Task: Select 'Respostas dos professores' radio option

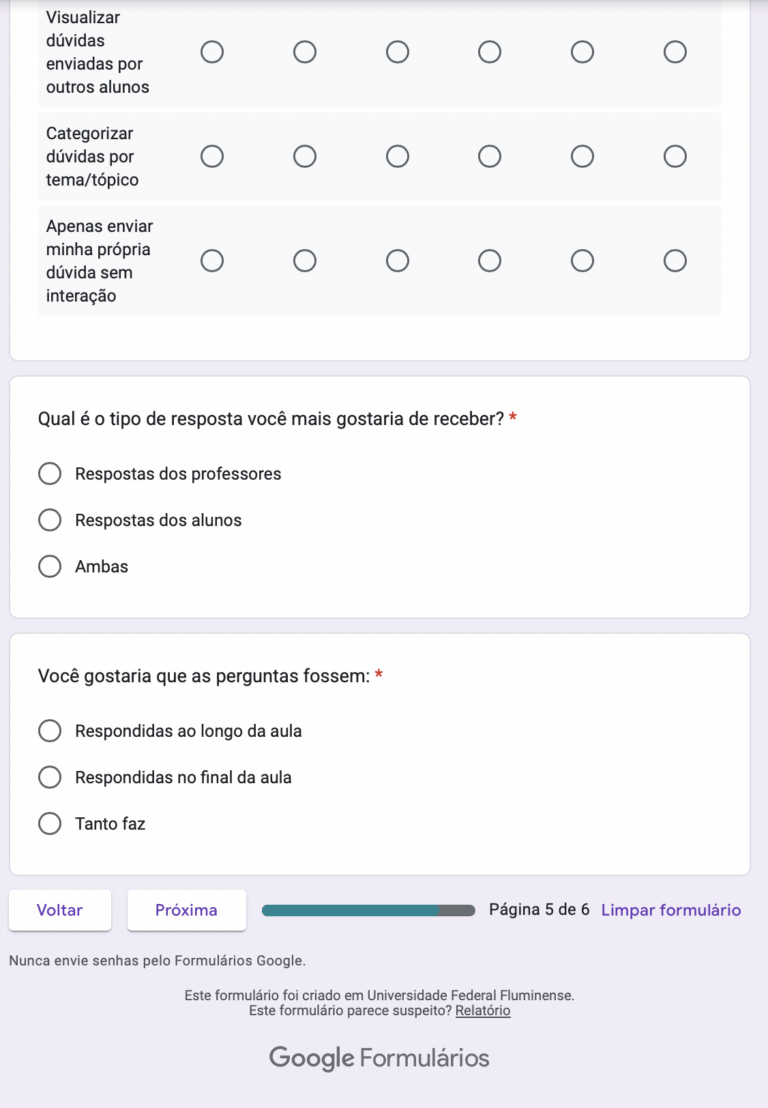Action: point(50,474)
